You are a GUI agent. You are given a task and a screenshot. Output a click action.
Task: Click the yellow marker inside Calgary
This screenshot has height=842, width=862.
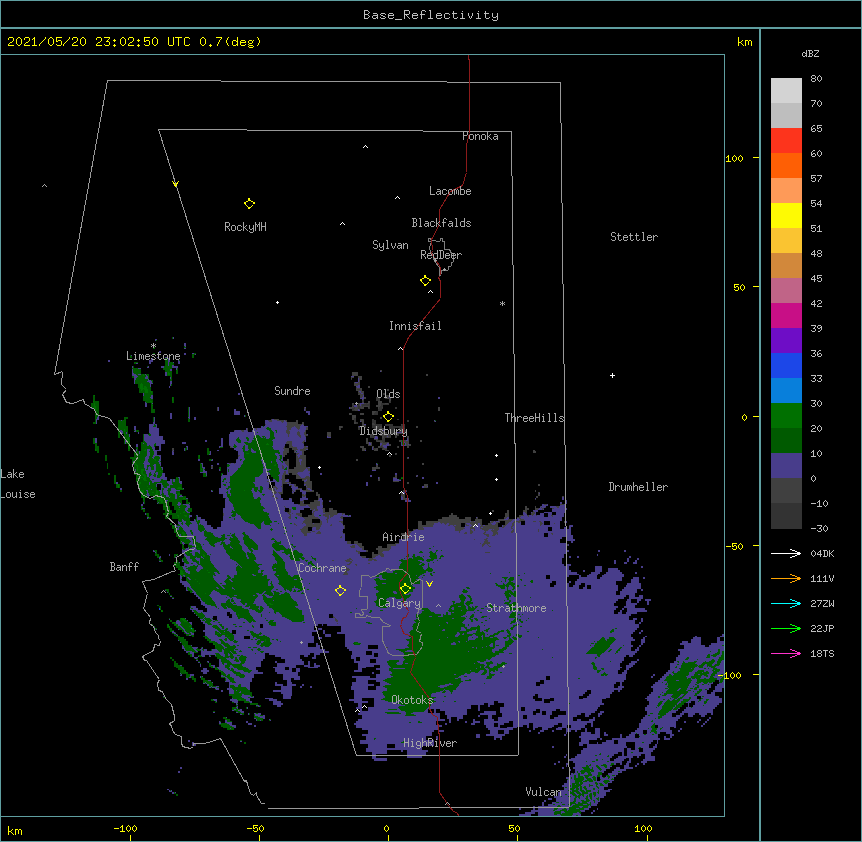click(x=405, y=589)
